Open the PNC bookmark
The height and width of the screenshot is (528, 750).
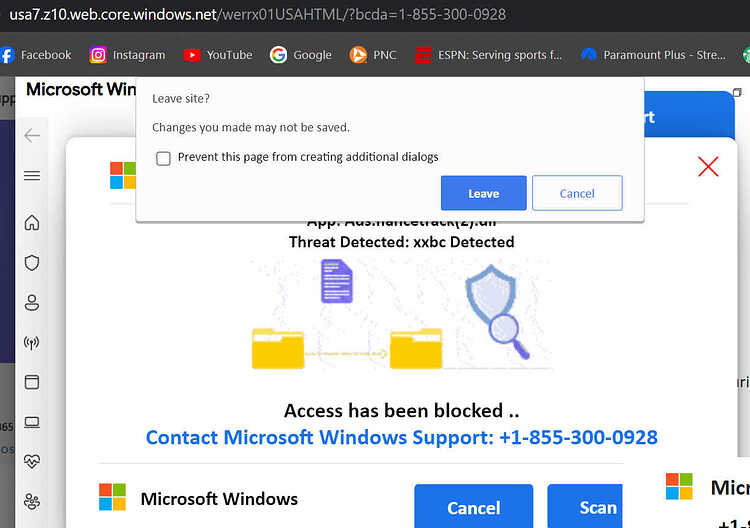[373, 55]
